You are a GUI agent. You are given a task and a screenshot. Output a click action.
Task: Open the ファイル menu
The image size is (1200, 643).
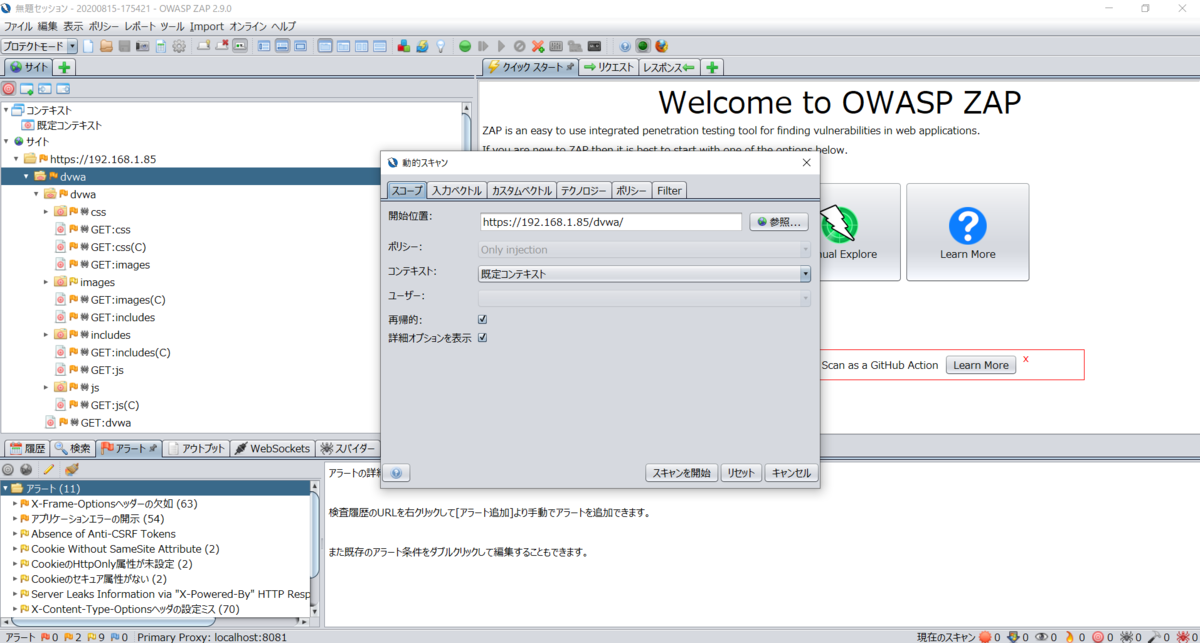[19, 26]
